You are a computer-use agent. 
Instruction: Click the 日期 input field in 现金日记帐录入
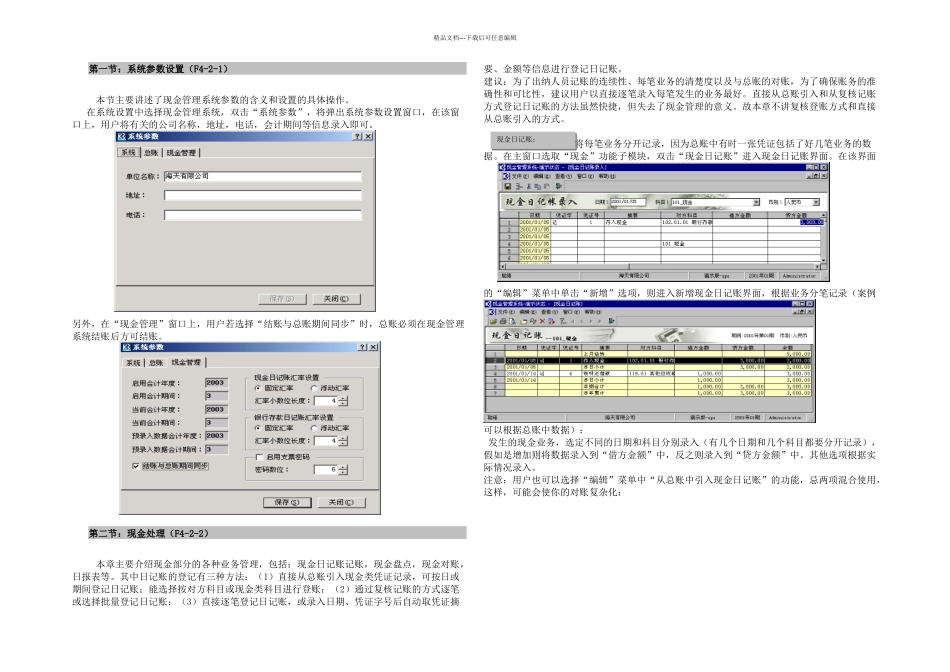tap(628, 202)
